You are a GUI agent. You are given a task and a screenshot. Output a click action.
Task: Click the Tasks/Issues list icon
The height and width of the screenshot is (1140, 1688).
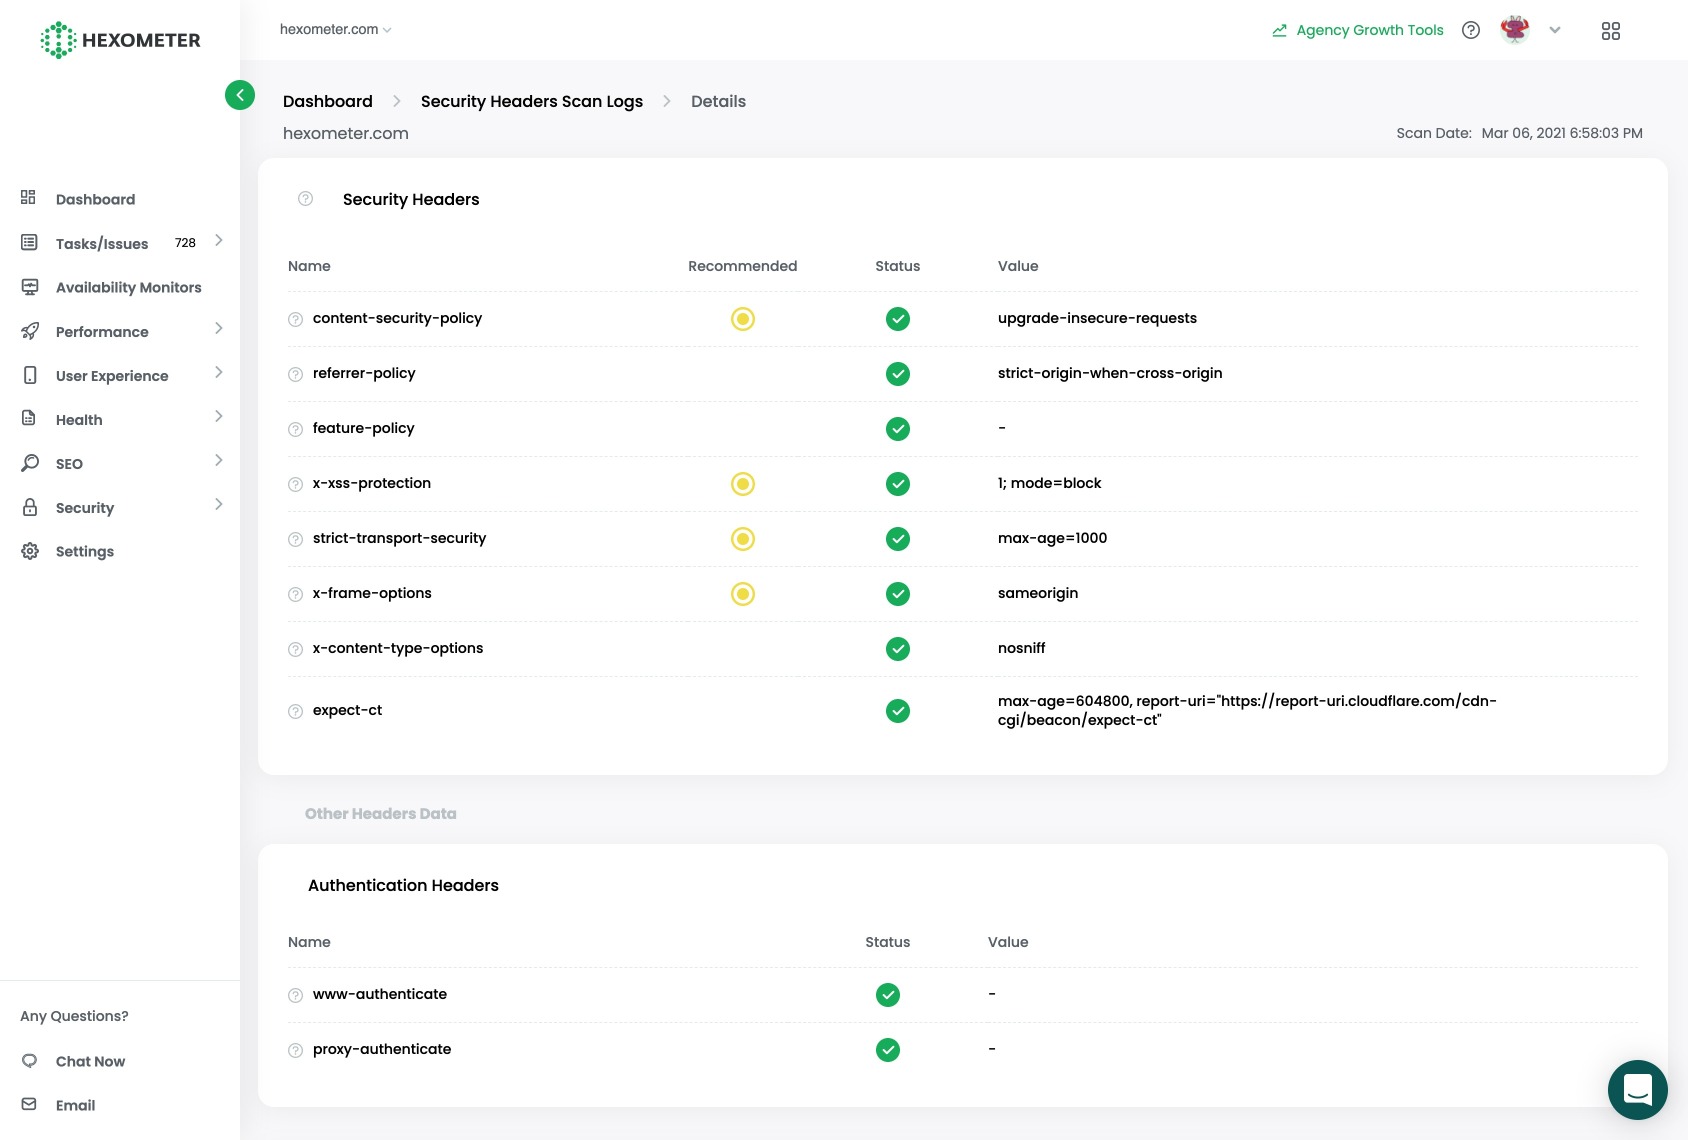[30, 243]
